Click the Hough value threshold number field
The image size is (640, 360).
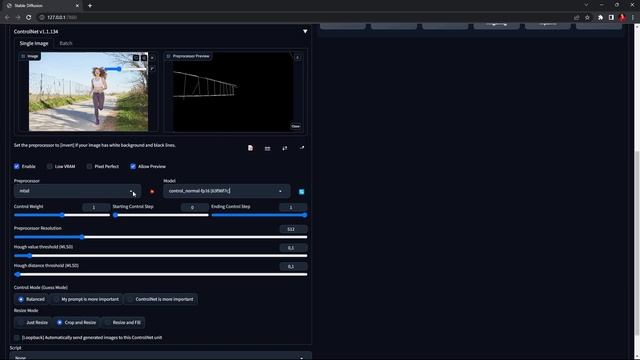pyautogui.click(x=293, y=248)
